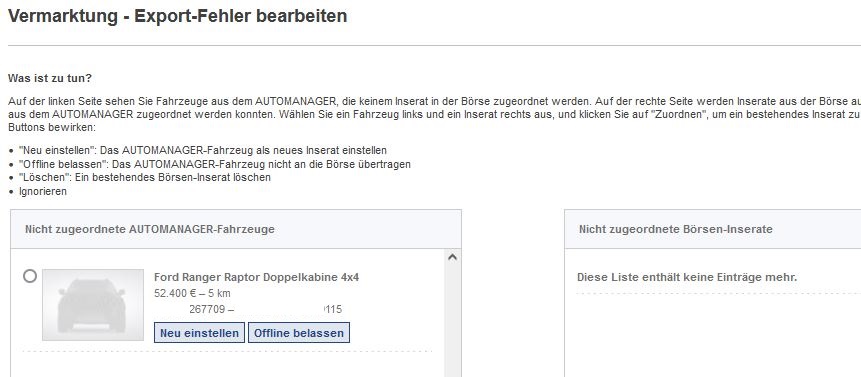Click the "Neu einstellen" bullet explanation
Screen dimensions: 861x377
(203, 150)
